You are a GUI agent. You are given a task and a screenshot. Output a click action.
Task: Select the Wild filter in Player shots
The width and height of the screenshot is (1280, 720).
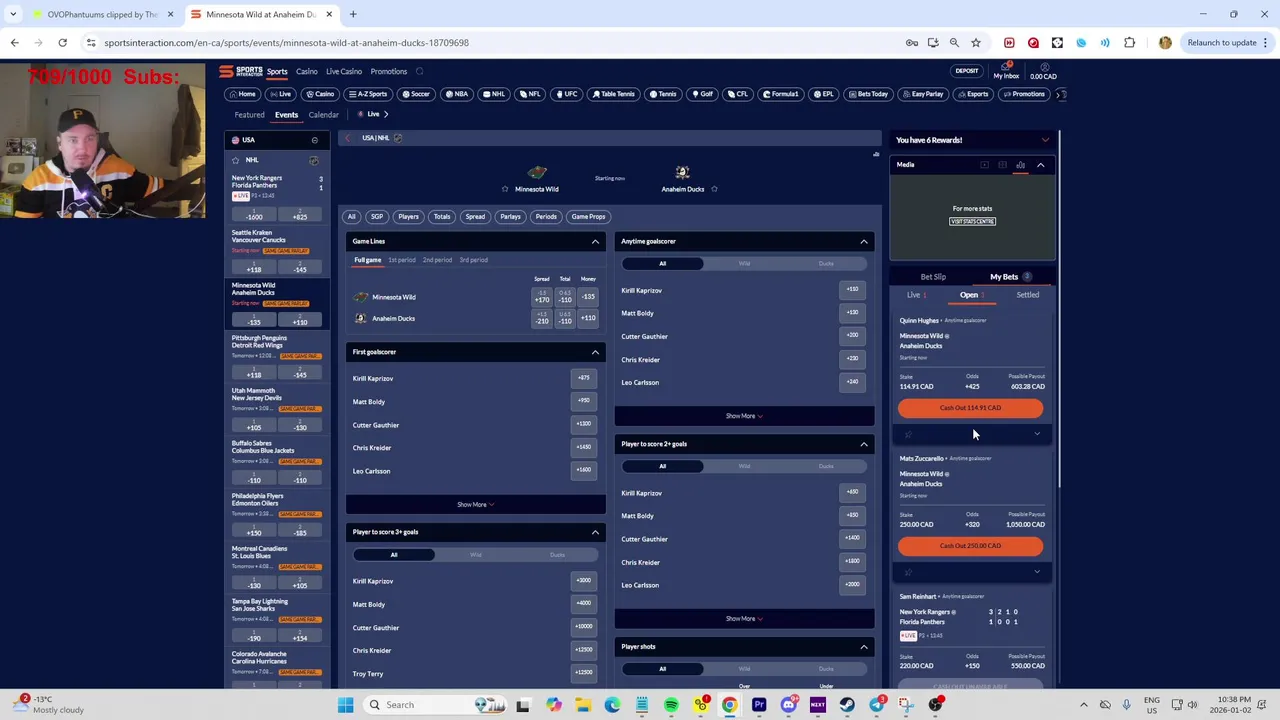point(744,669)
